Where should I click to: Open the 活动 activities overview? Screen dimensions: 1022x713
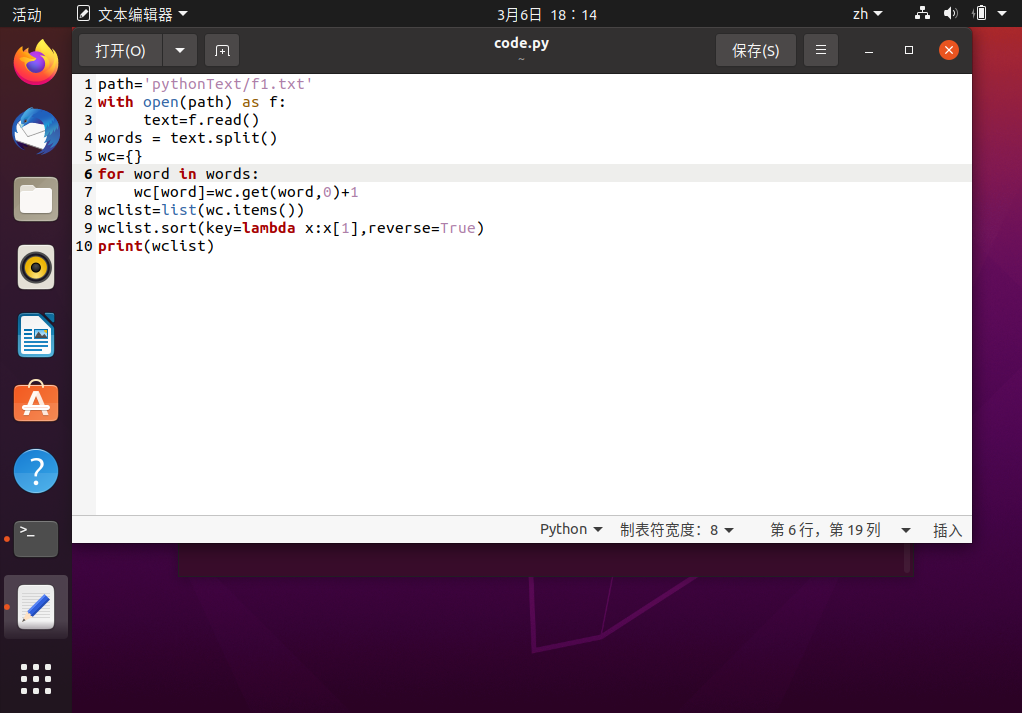(27, 14)
